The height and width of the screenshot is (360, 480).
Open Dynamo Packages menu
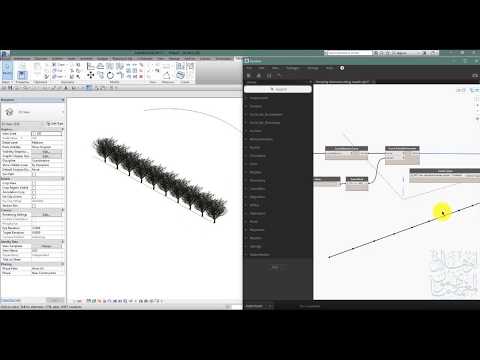tap(293, 68)
